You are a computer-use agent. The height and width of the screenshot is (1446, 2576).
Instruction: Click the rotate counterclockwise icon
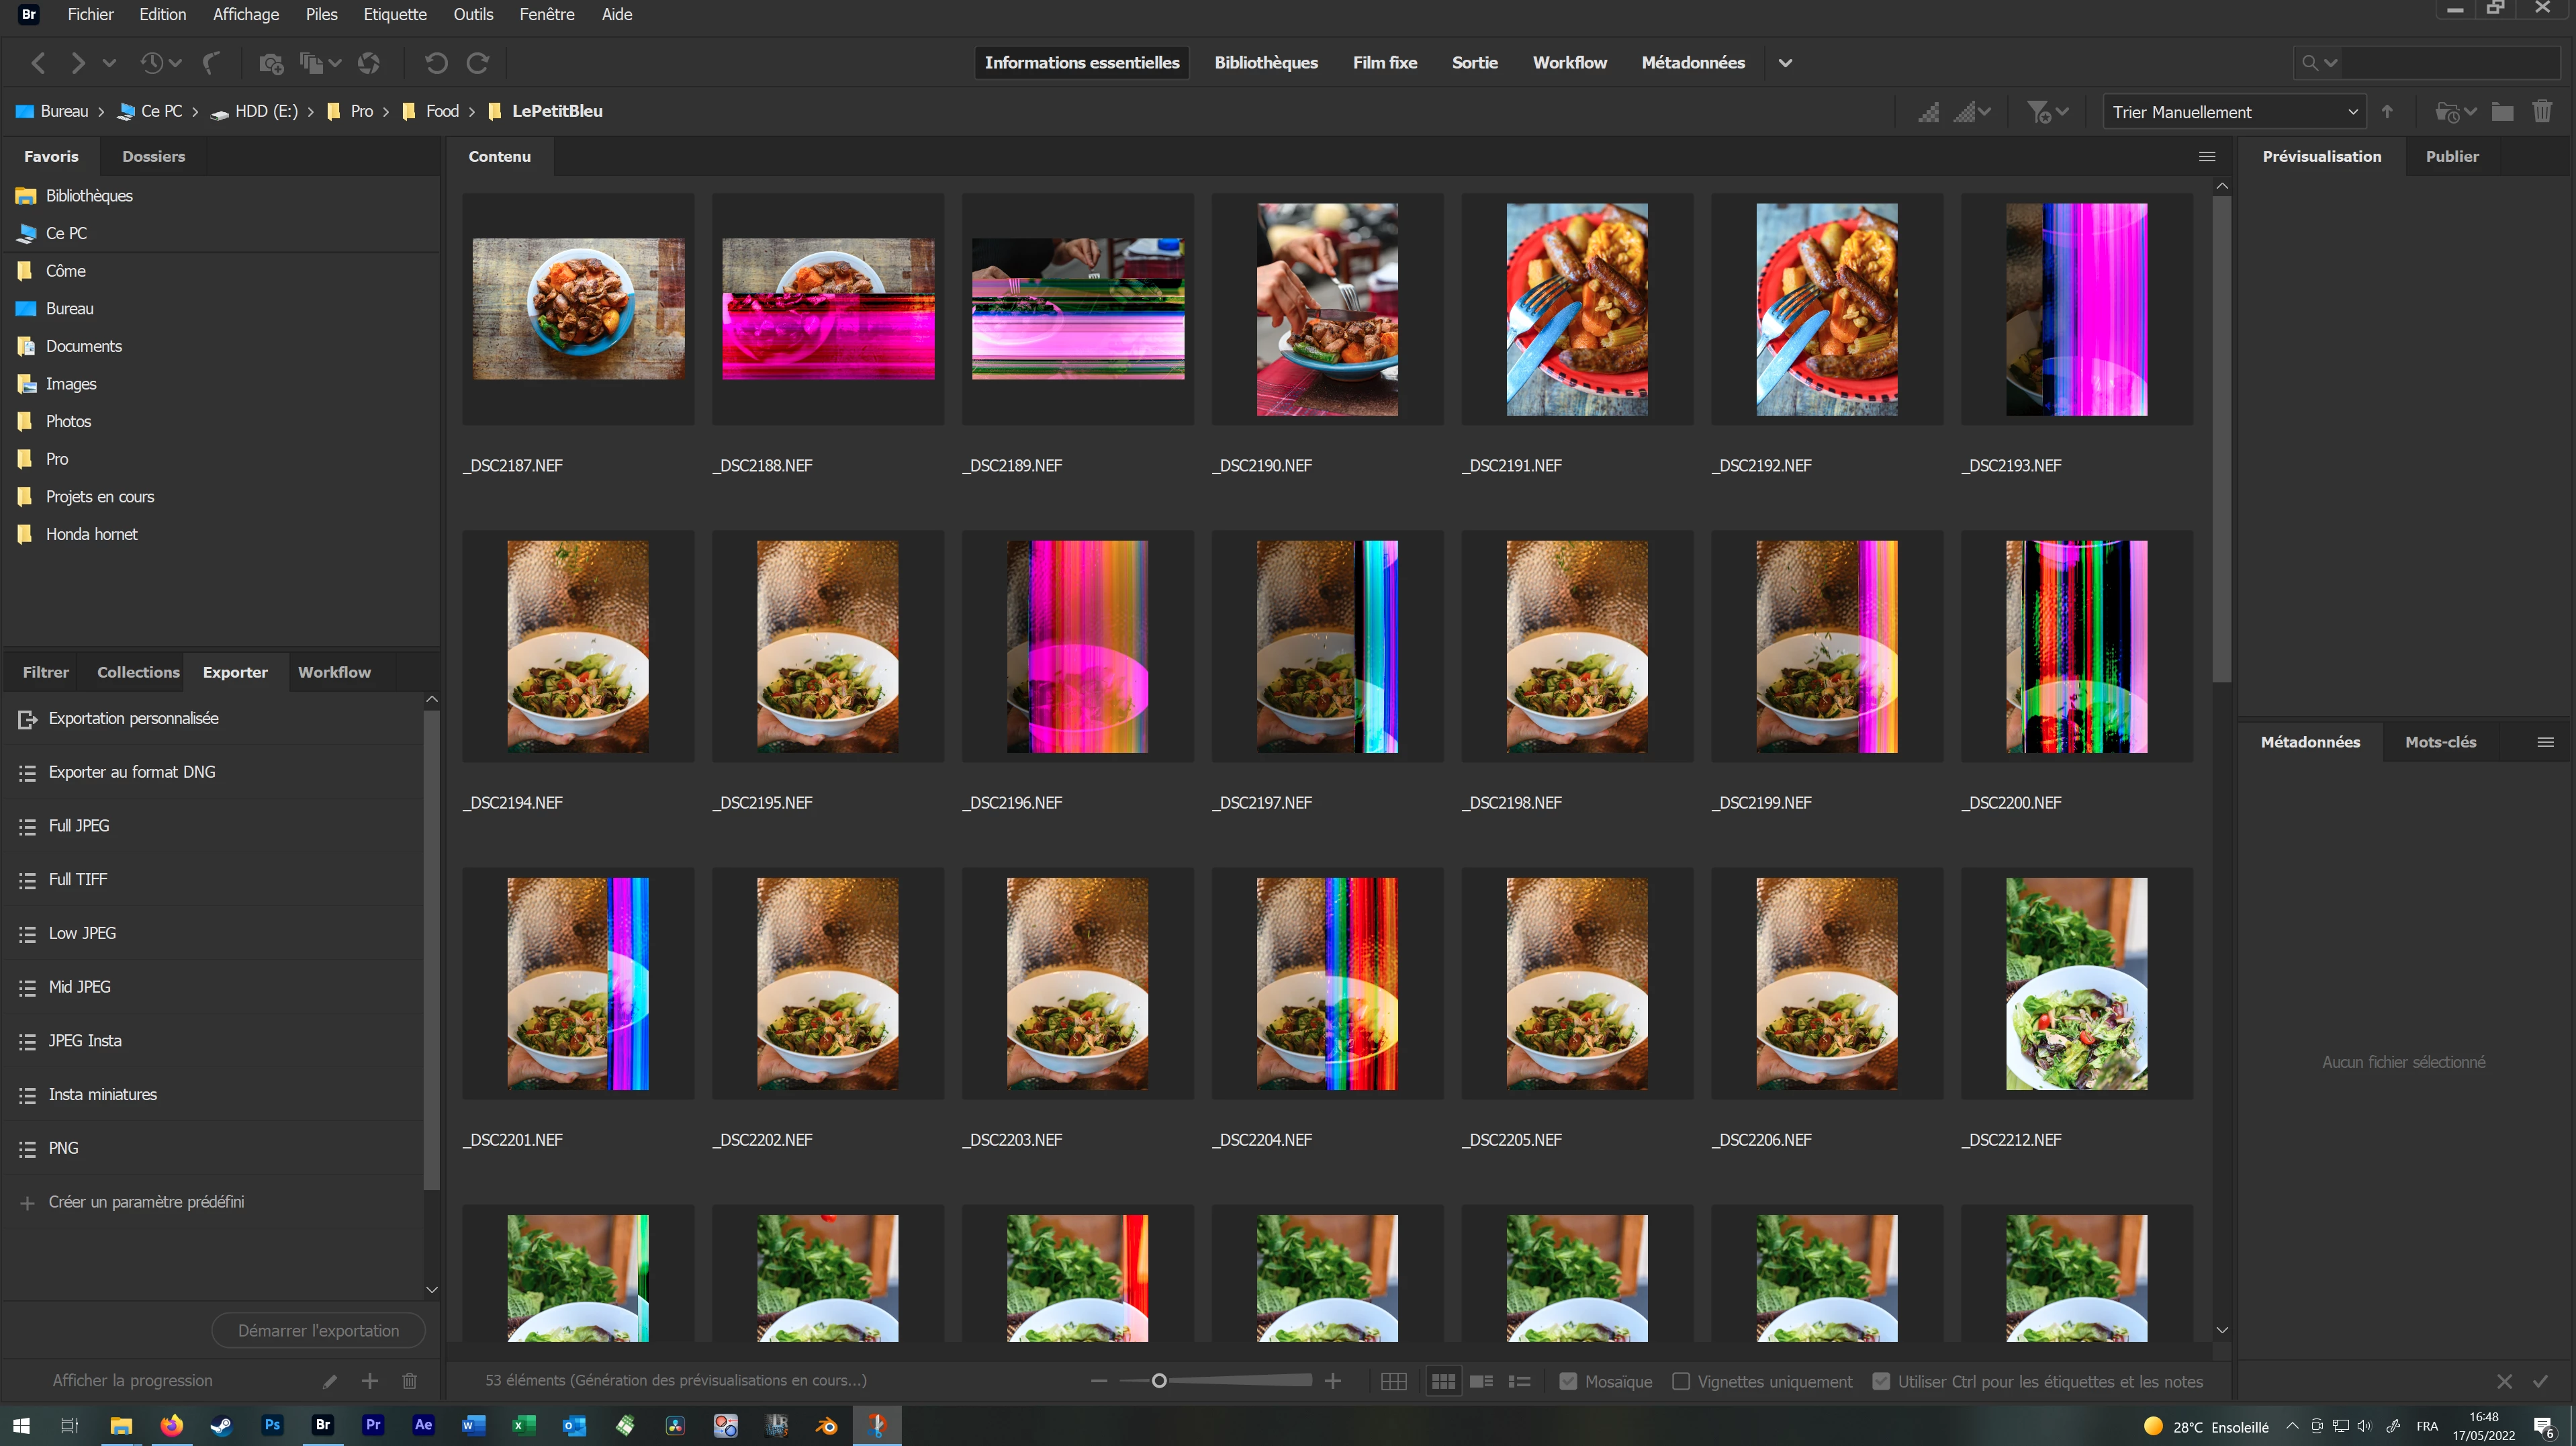click(435, 63)
